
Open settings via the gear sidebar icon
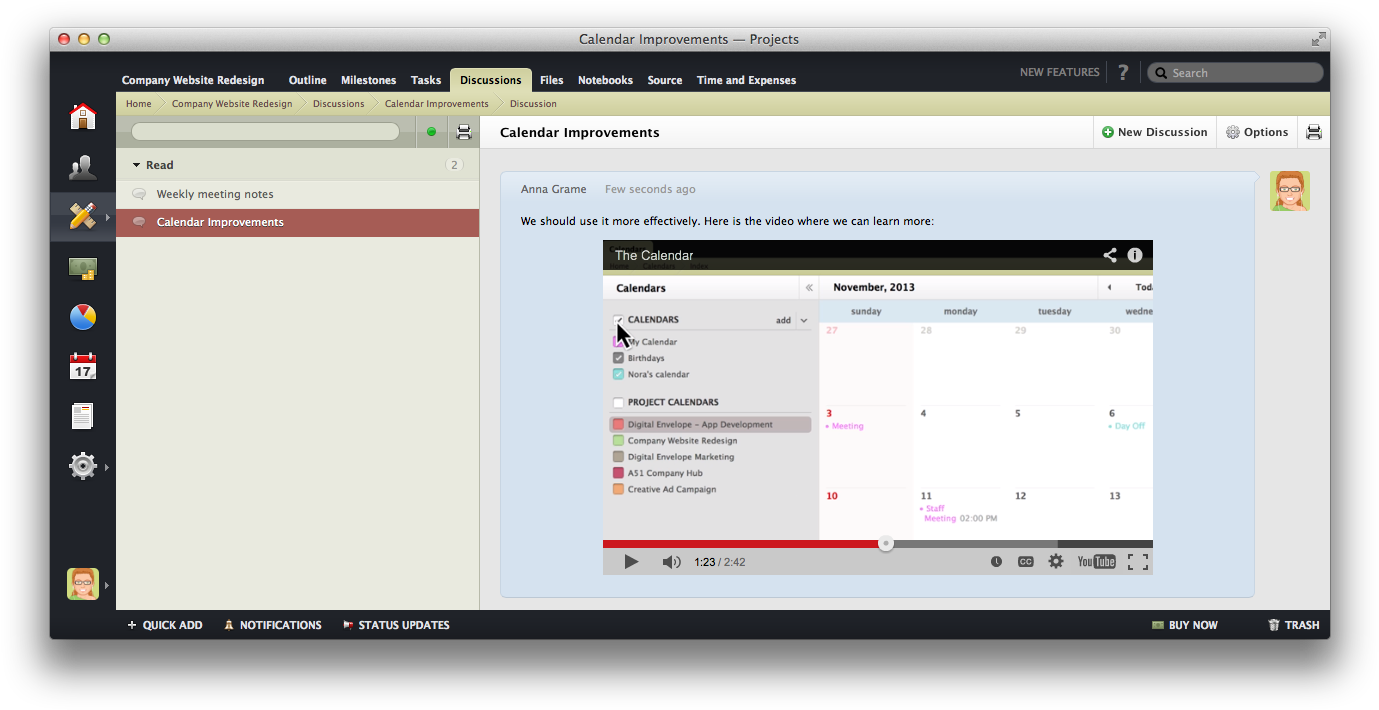[83, 465]
